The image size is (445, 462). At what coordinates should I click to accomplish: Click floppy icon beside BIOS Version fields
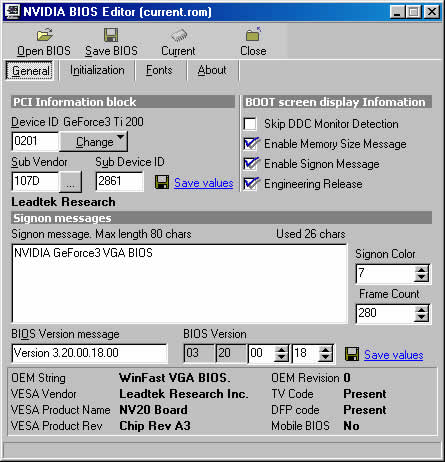[x=352, y=354]
